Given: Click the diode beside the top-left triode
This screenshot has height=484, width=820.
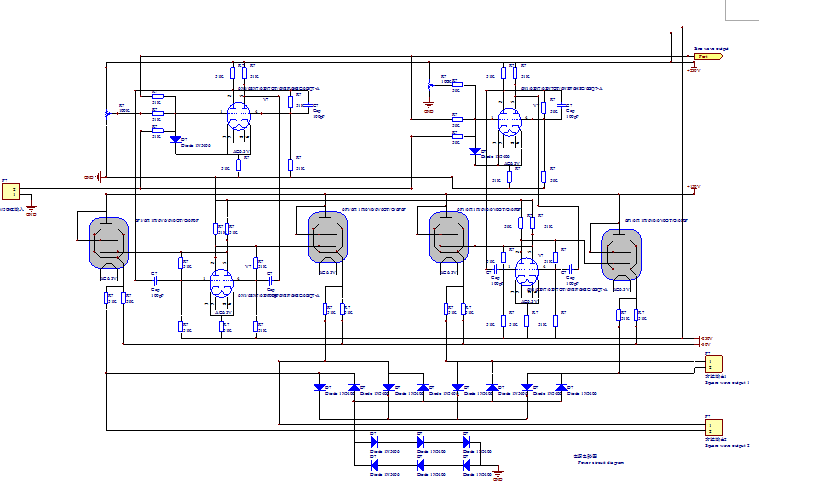Looking at the screenshot, I should click(x=176, y=140).
